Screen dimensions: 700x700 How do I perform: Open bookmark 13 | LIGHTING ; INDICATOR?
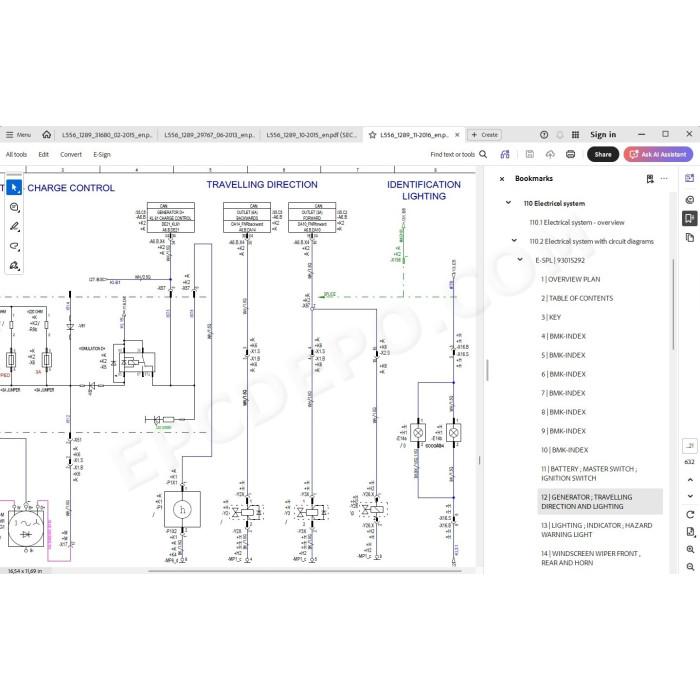(597, 530)
